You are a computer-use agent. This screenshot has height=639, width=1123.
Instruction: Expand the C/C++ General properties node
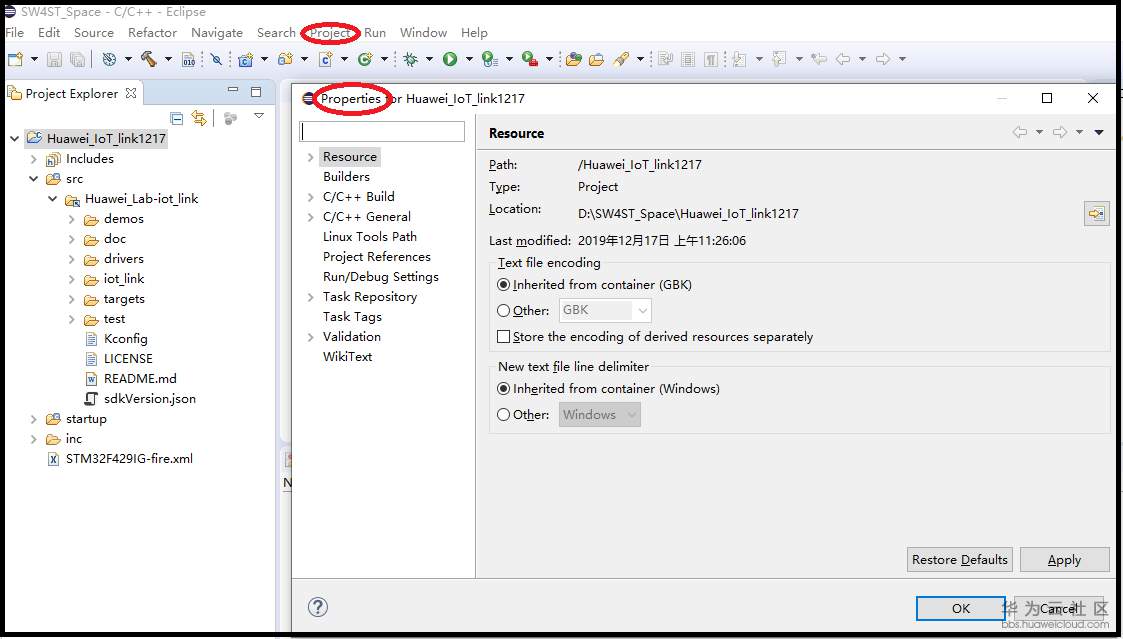point(311,217)
